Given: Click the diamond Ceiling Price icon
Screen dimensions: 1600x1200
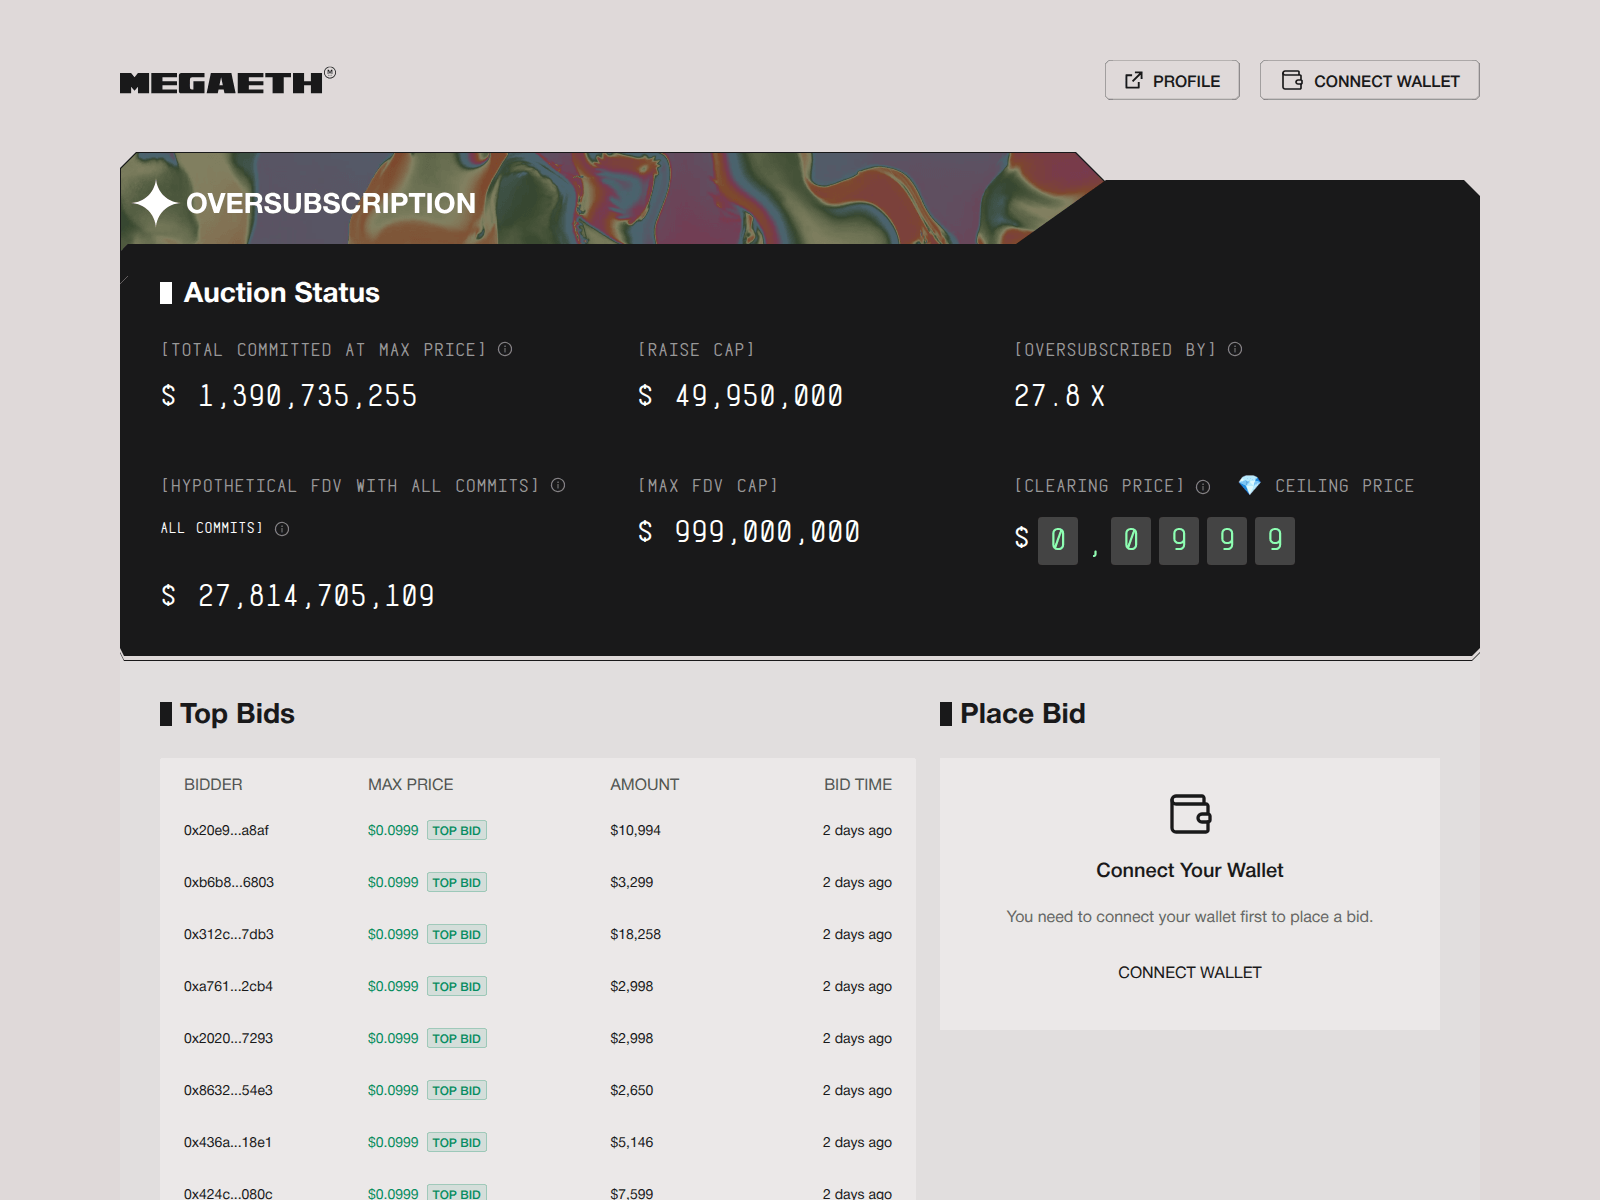Looking at the screenshot, I should [x=1249, y=485].
